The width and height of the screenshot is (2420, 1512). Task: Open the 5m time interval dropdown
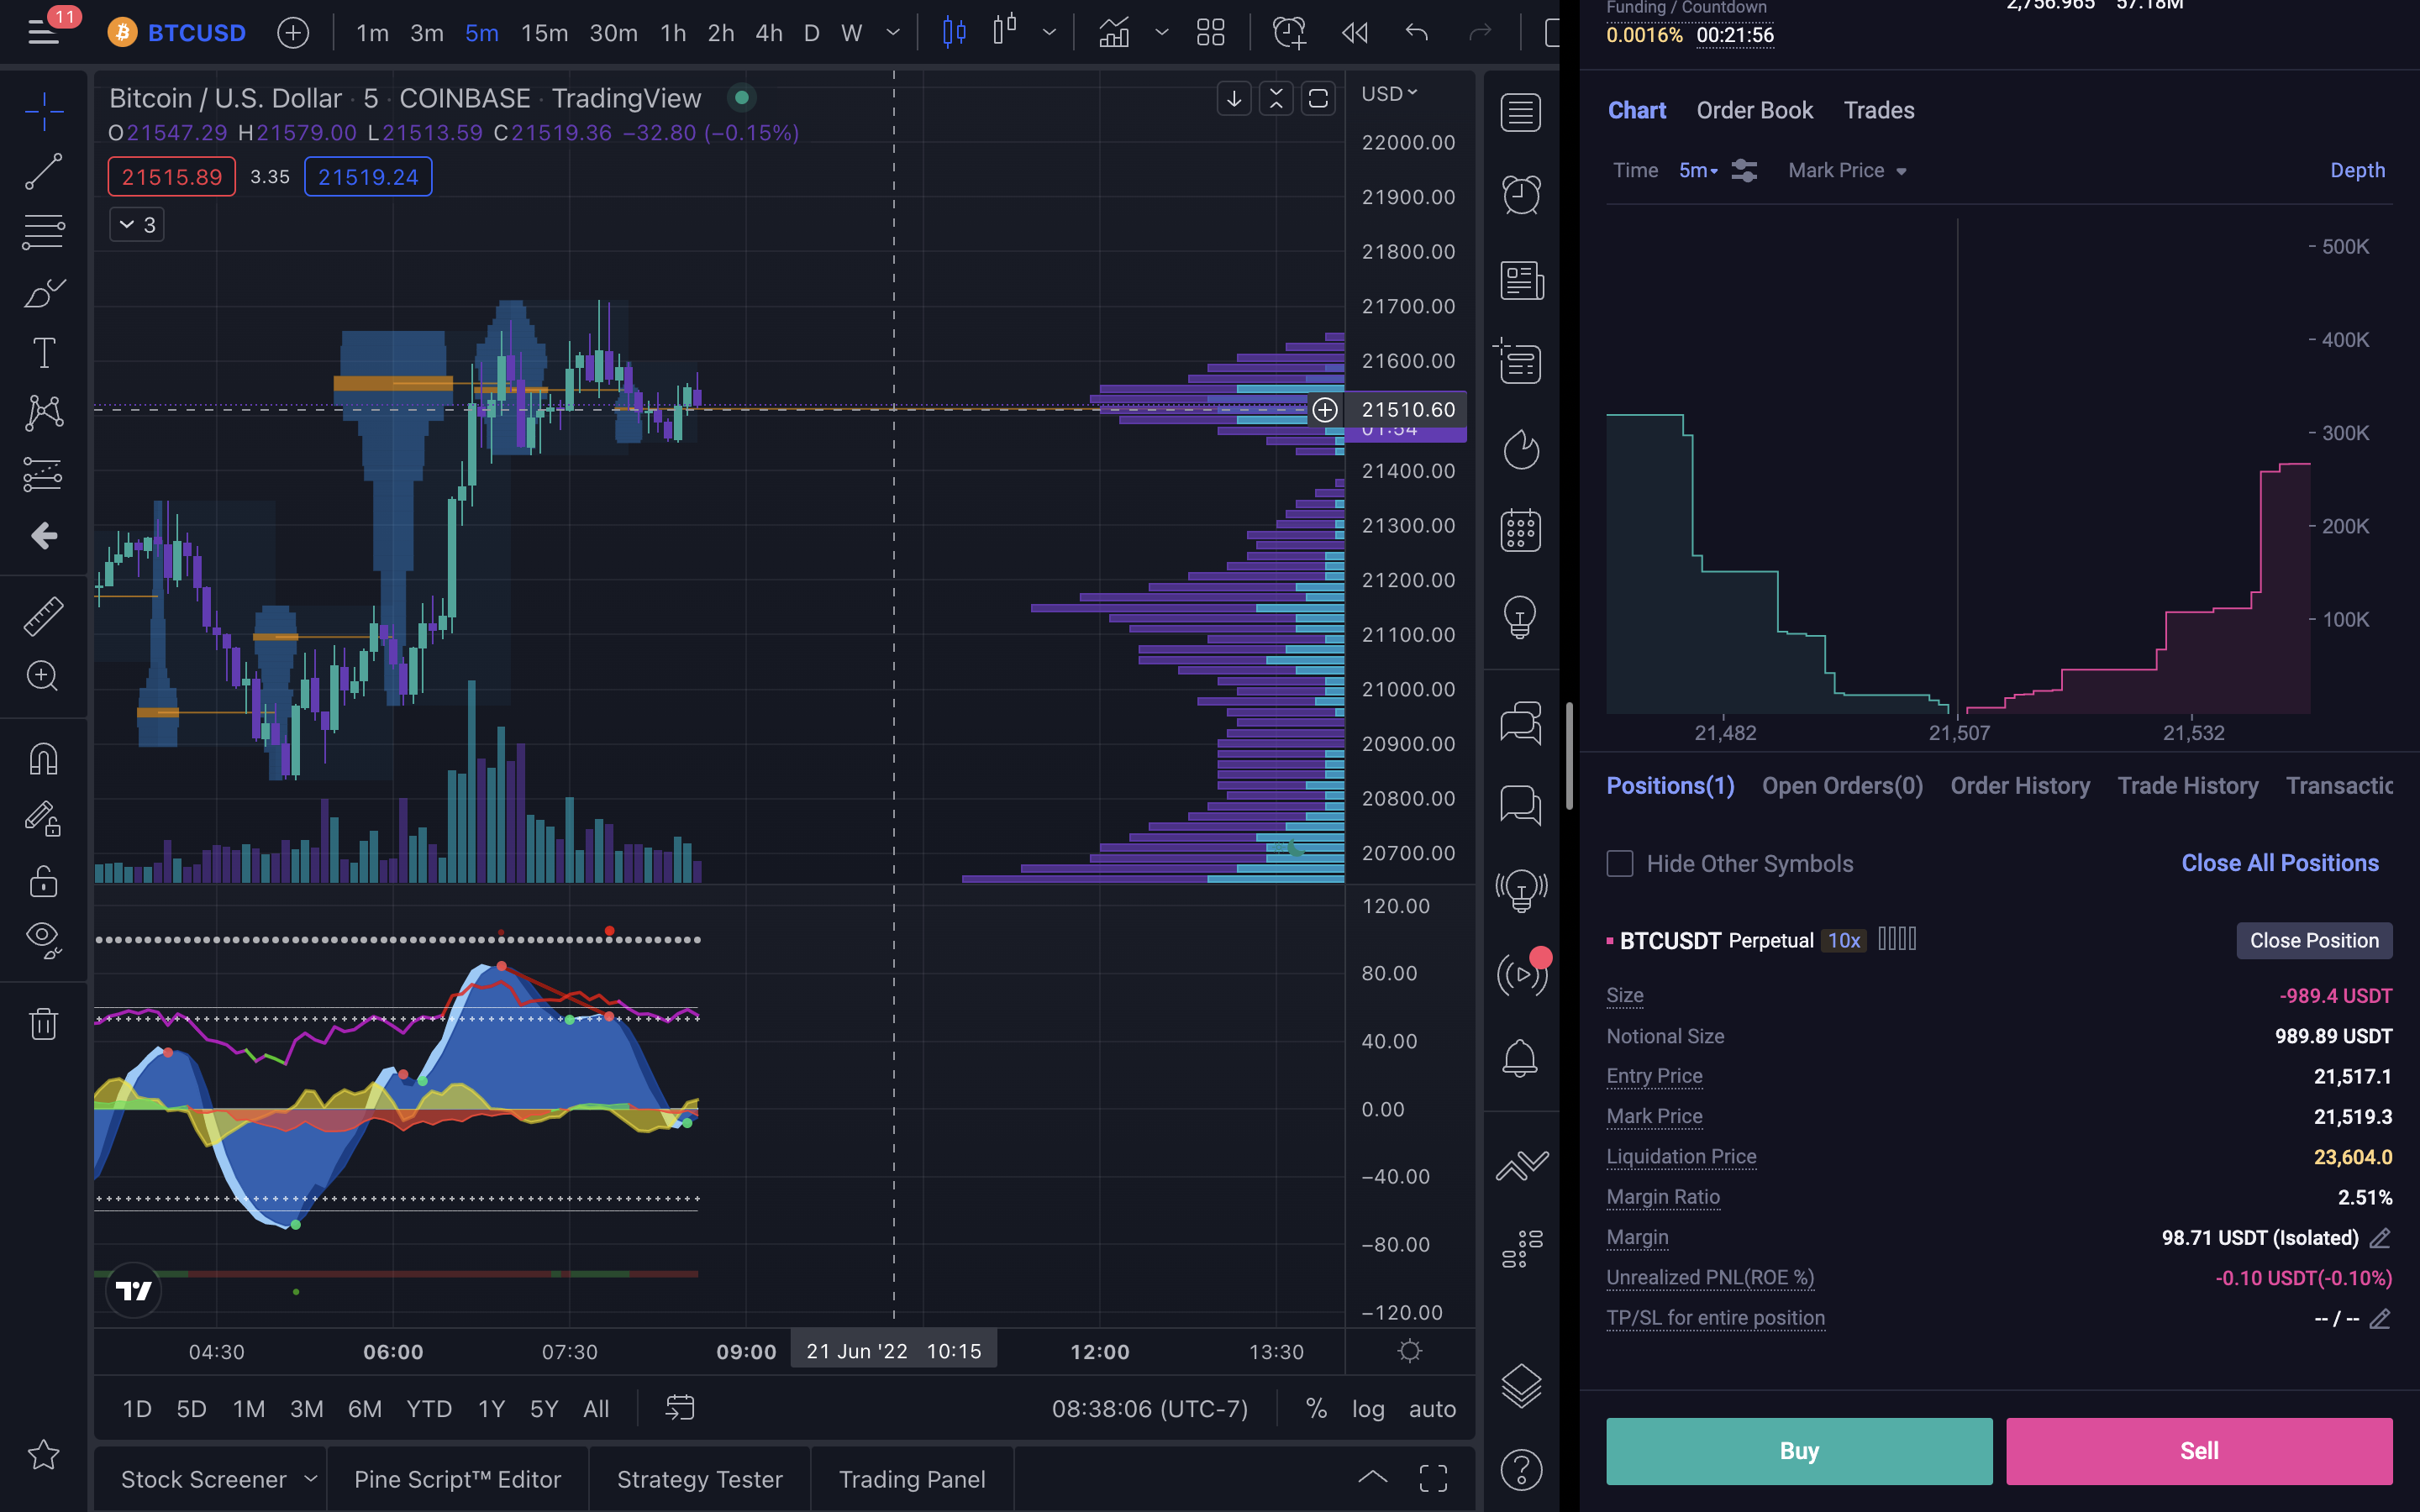point(1698,171)
